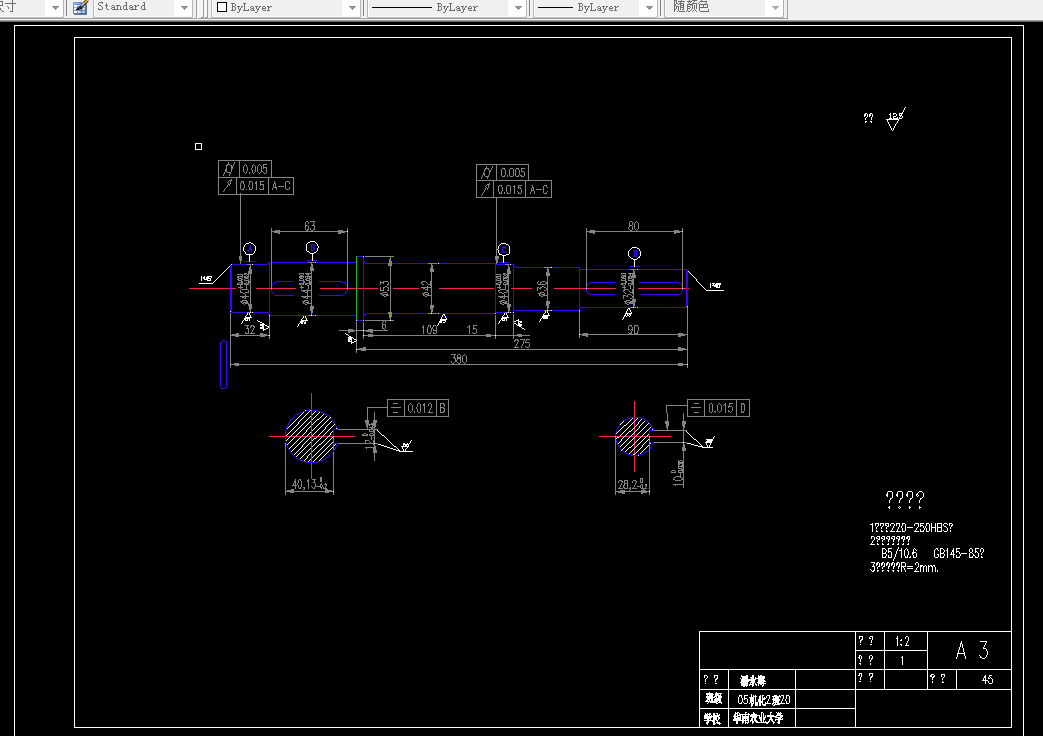Image resolution: width=1043 pixels, height=736 pixels.
Task: Select the note ending in R=2mm
Action: [x=905, y=568]
